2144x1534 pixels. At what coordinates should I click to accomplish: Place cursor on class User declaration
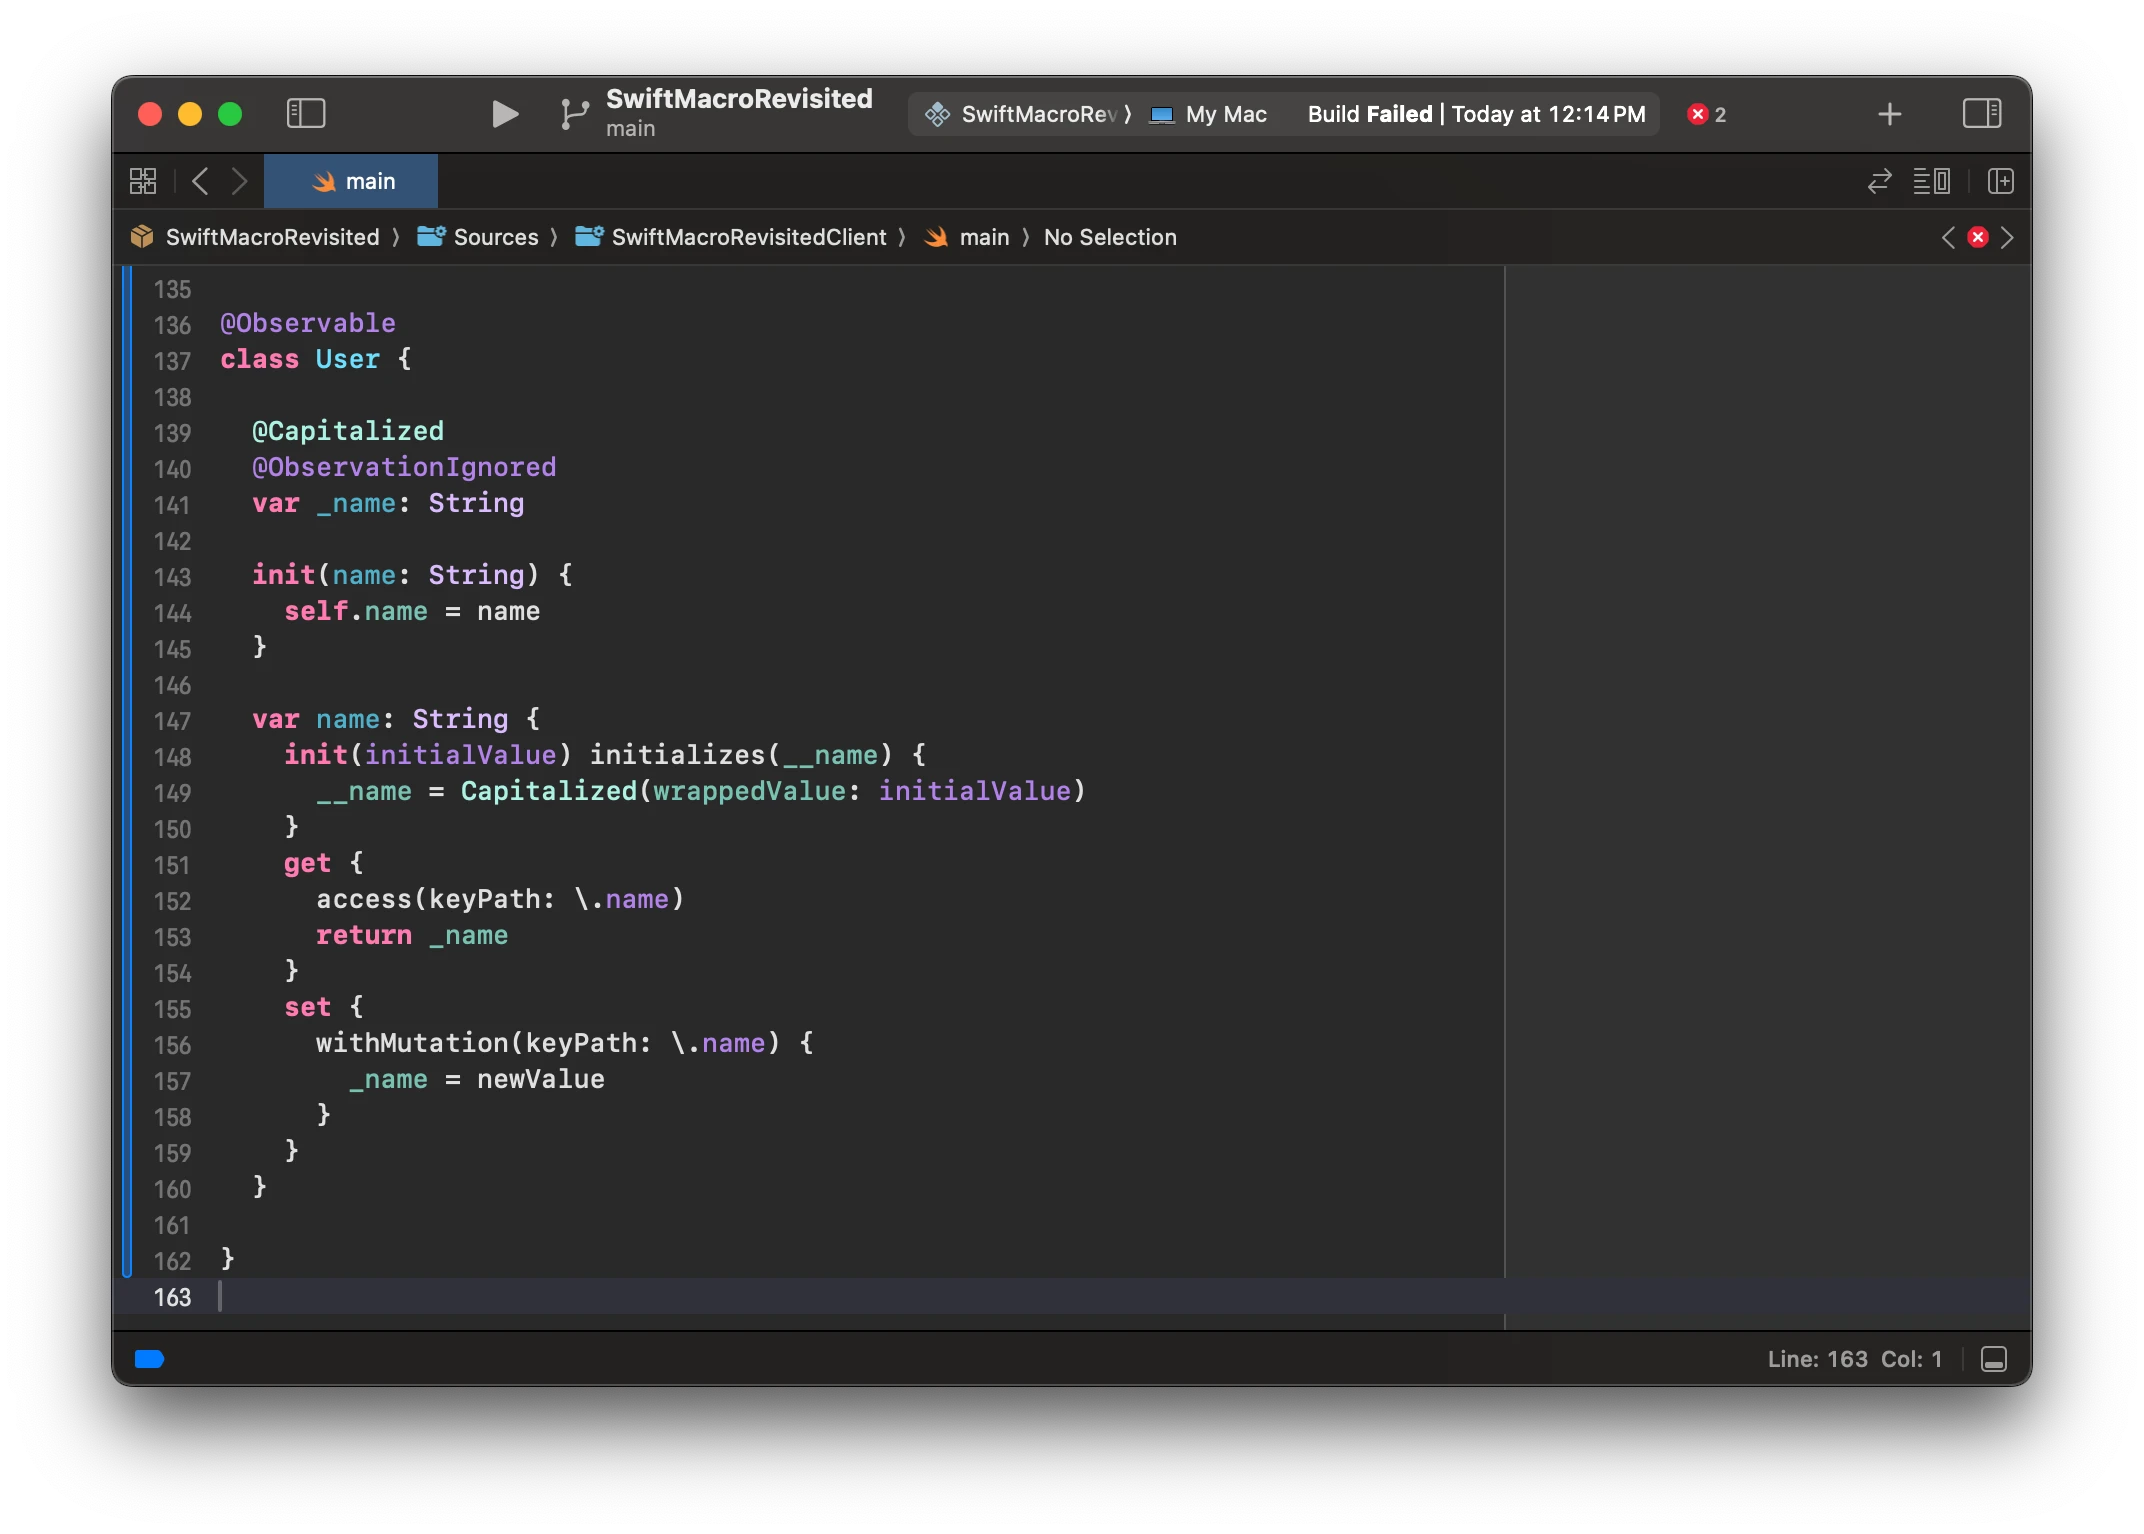(x=316, y=359)
